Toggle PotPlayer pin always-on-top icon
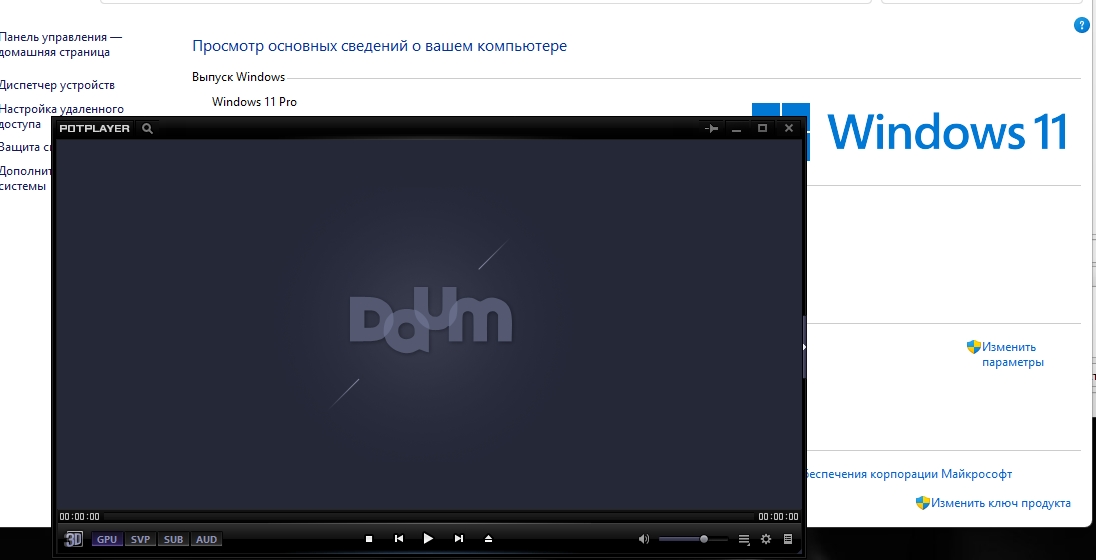 712,129
